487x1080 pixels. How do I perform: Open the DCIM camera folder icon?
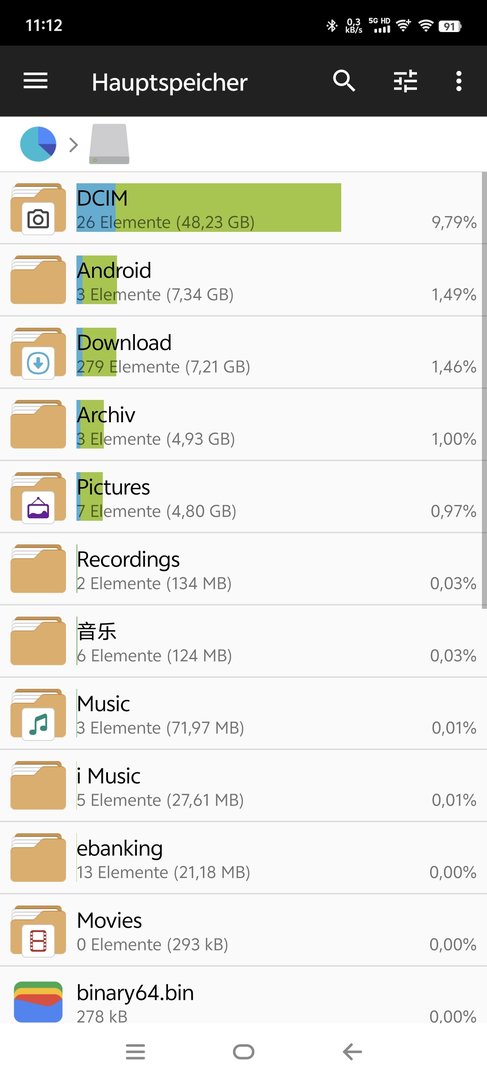click(x=38, y=208)
